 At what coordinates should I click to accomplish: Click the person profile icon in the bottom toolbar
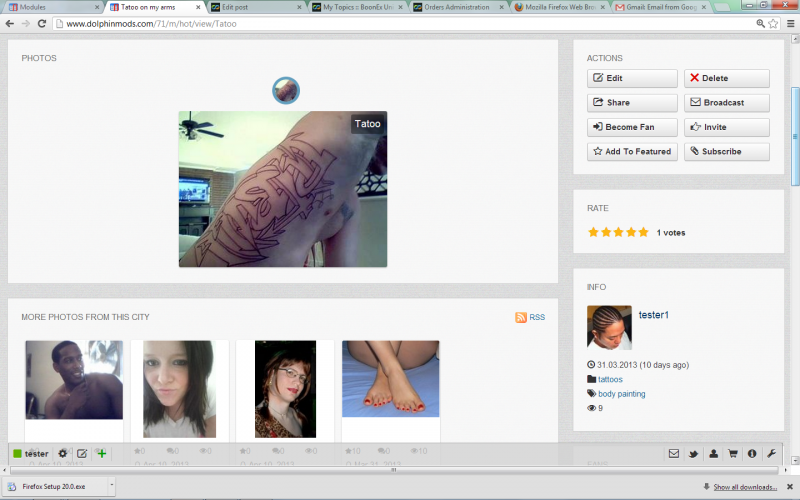pos(713,453)
